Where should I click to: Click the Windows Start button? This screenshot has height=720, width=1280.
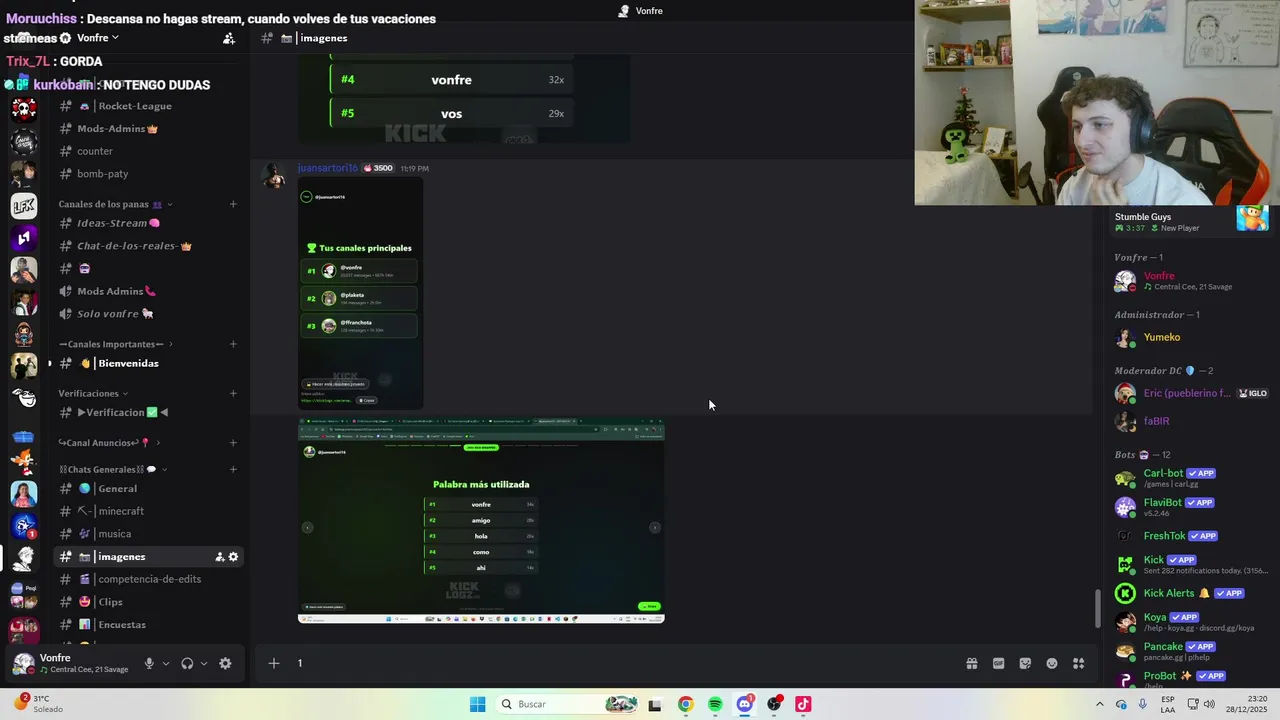point(478,704)
